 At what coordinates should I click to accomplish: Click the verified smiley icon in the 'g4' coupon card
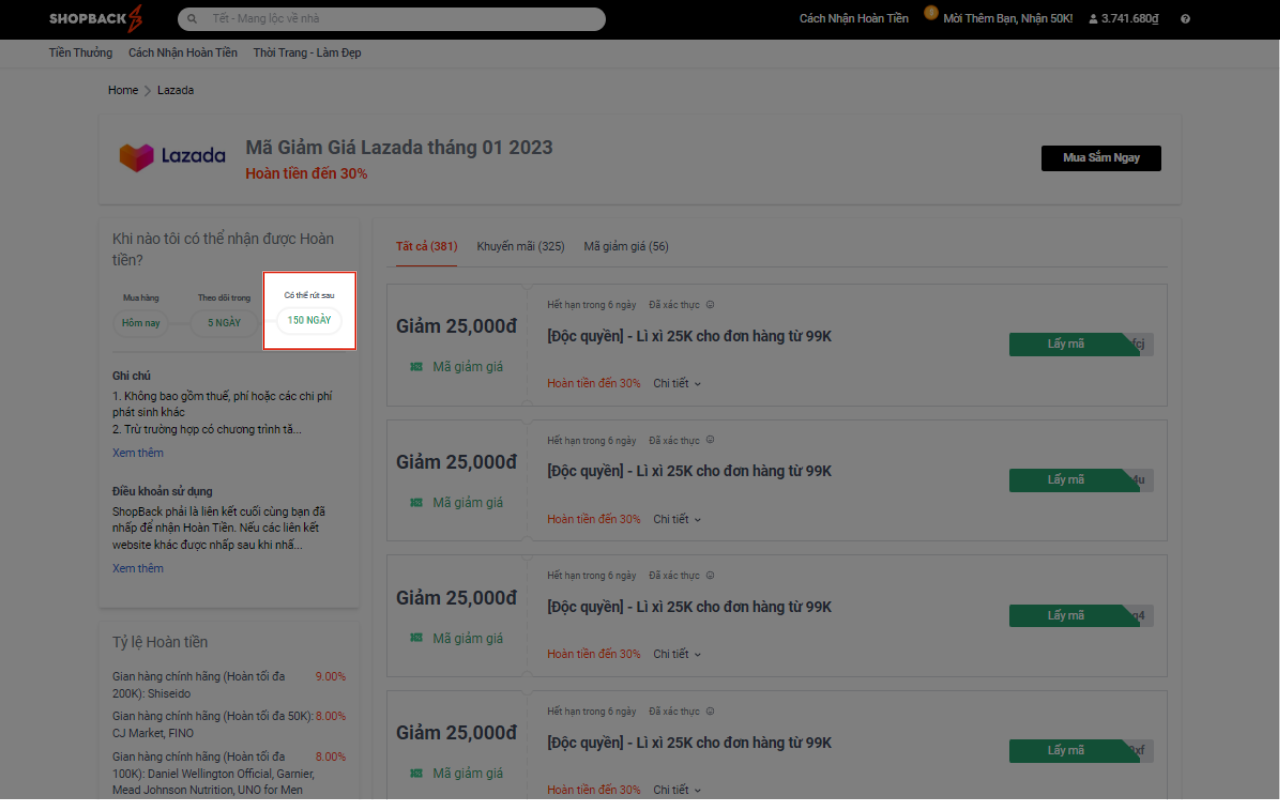(x=710, y=576)
